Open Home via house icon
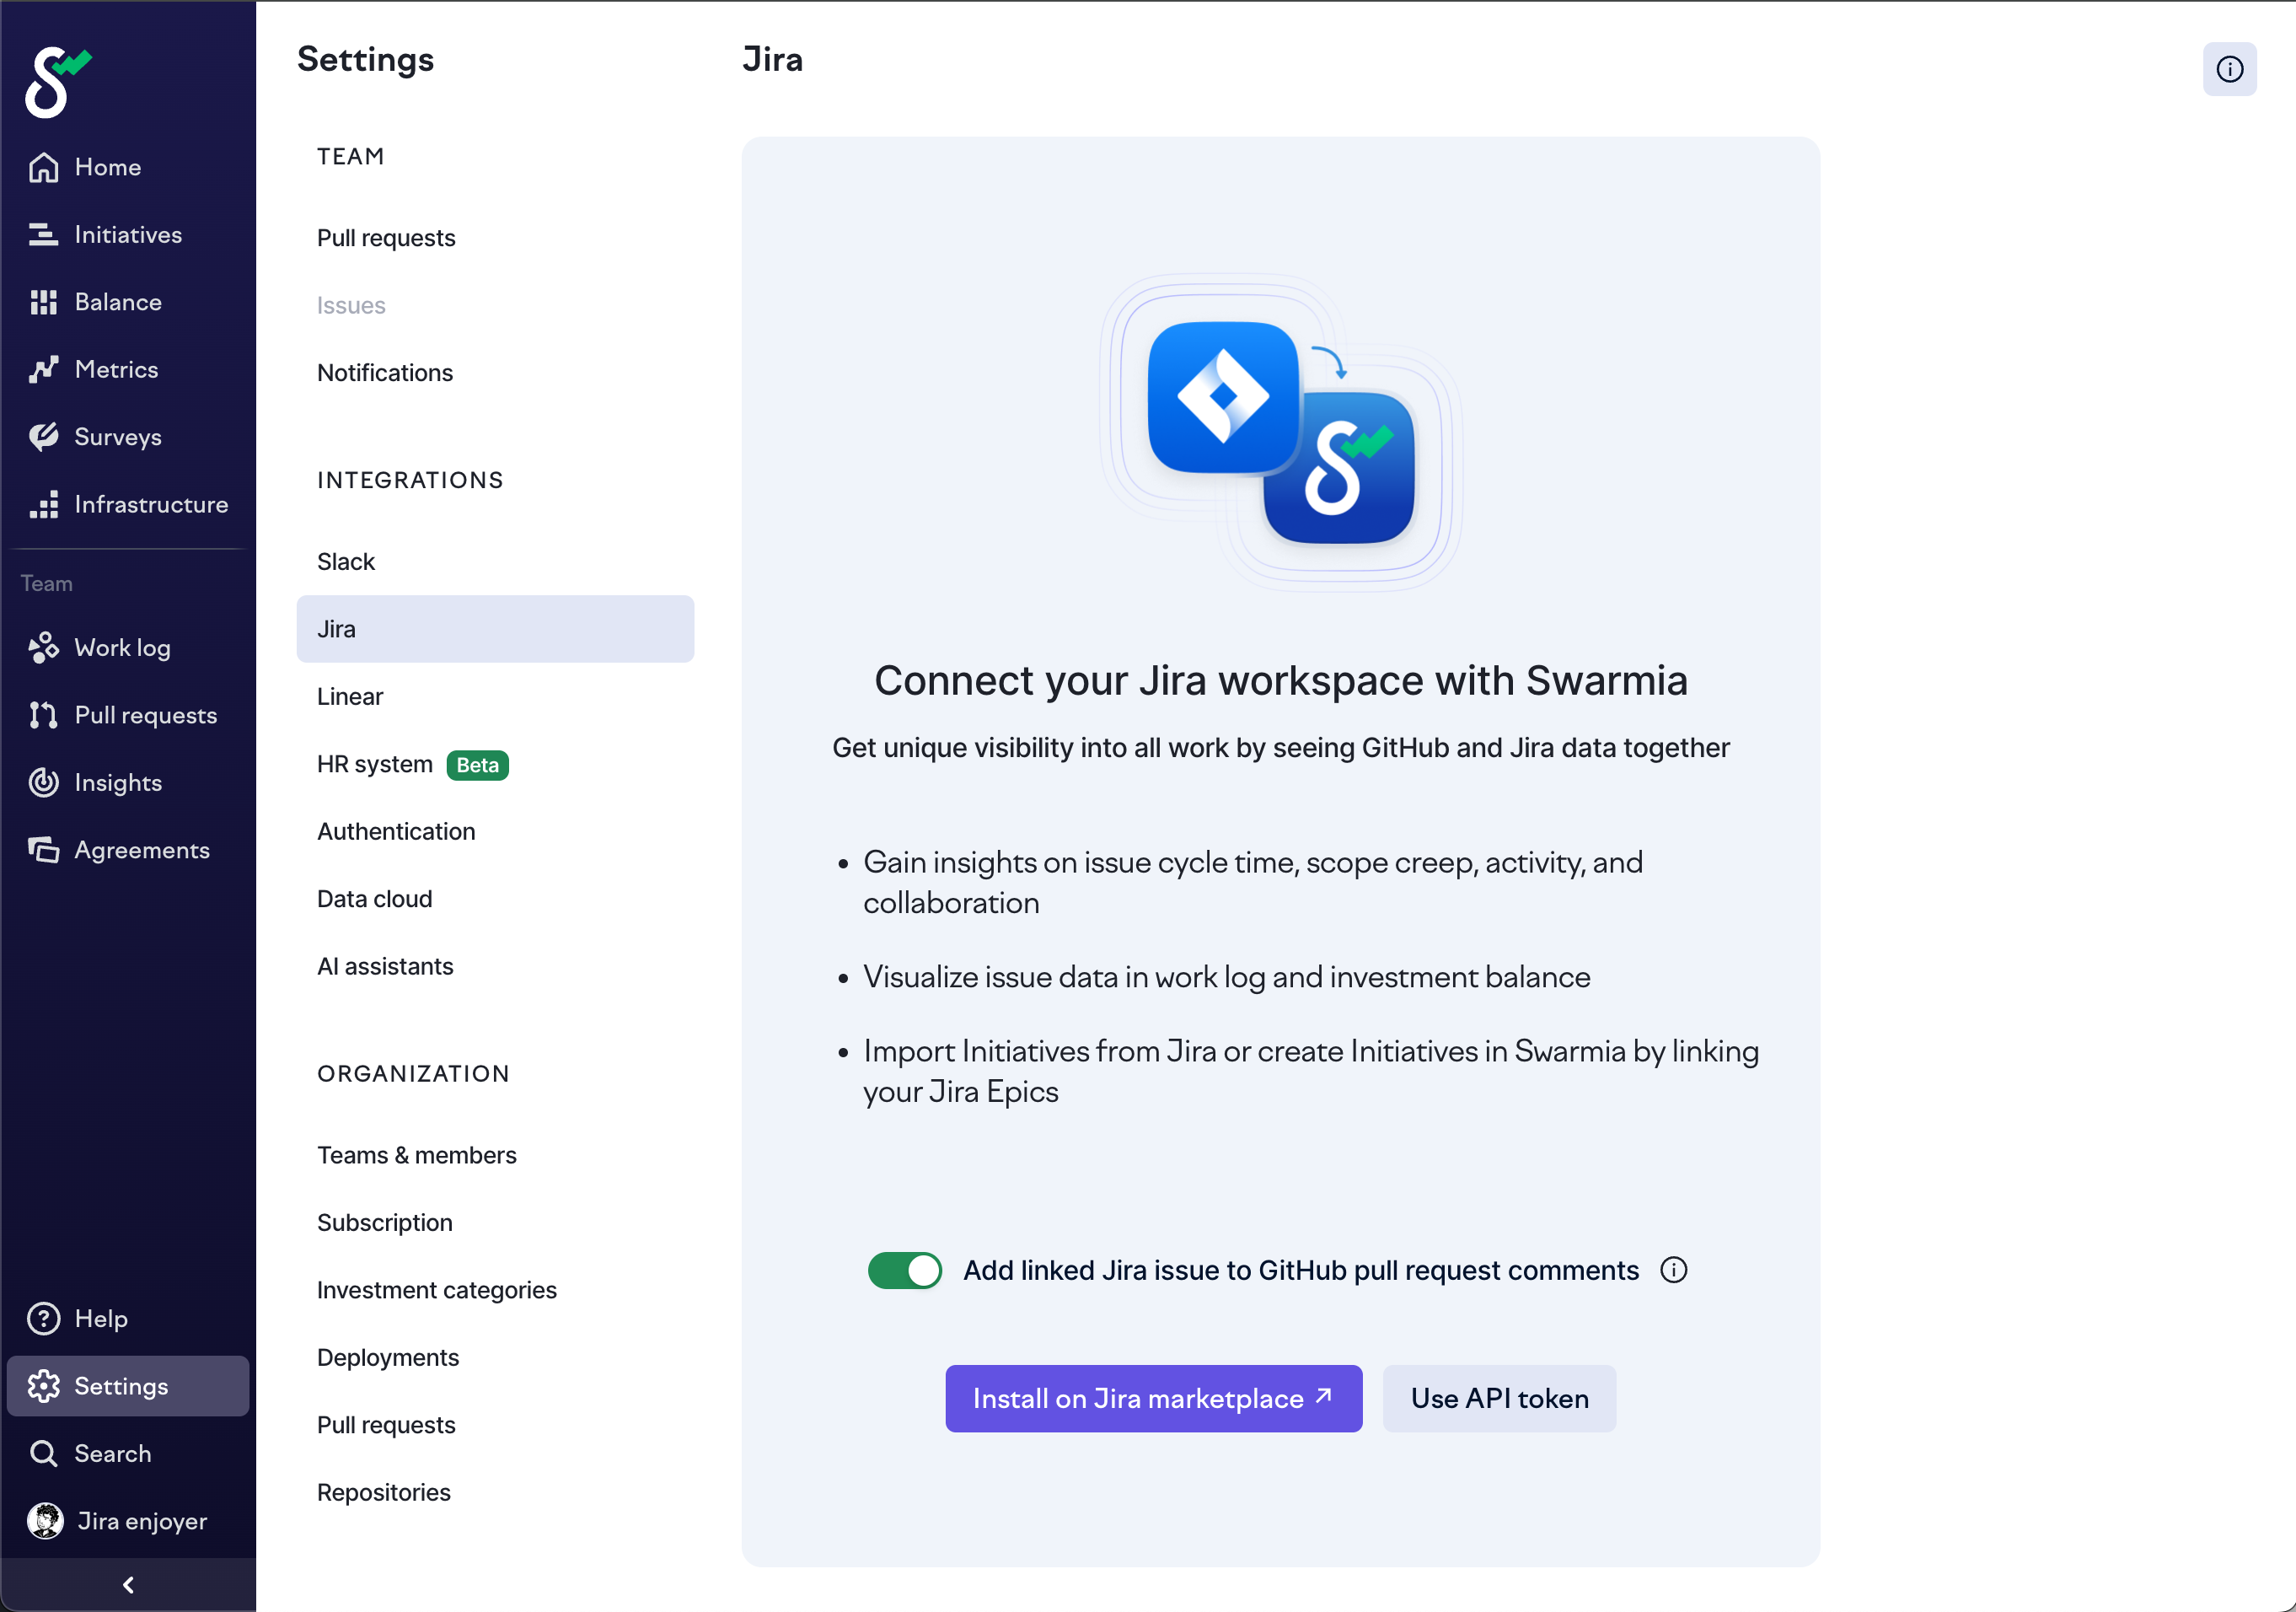The image size is (2296, 1612). pyautogui.click(x=43, y=167)
